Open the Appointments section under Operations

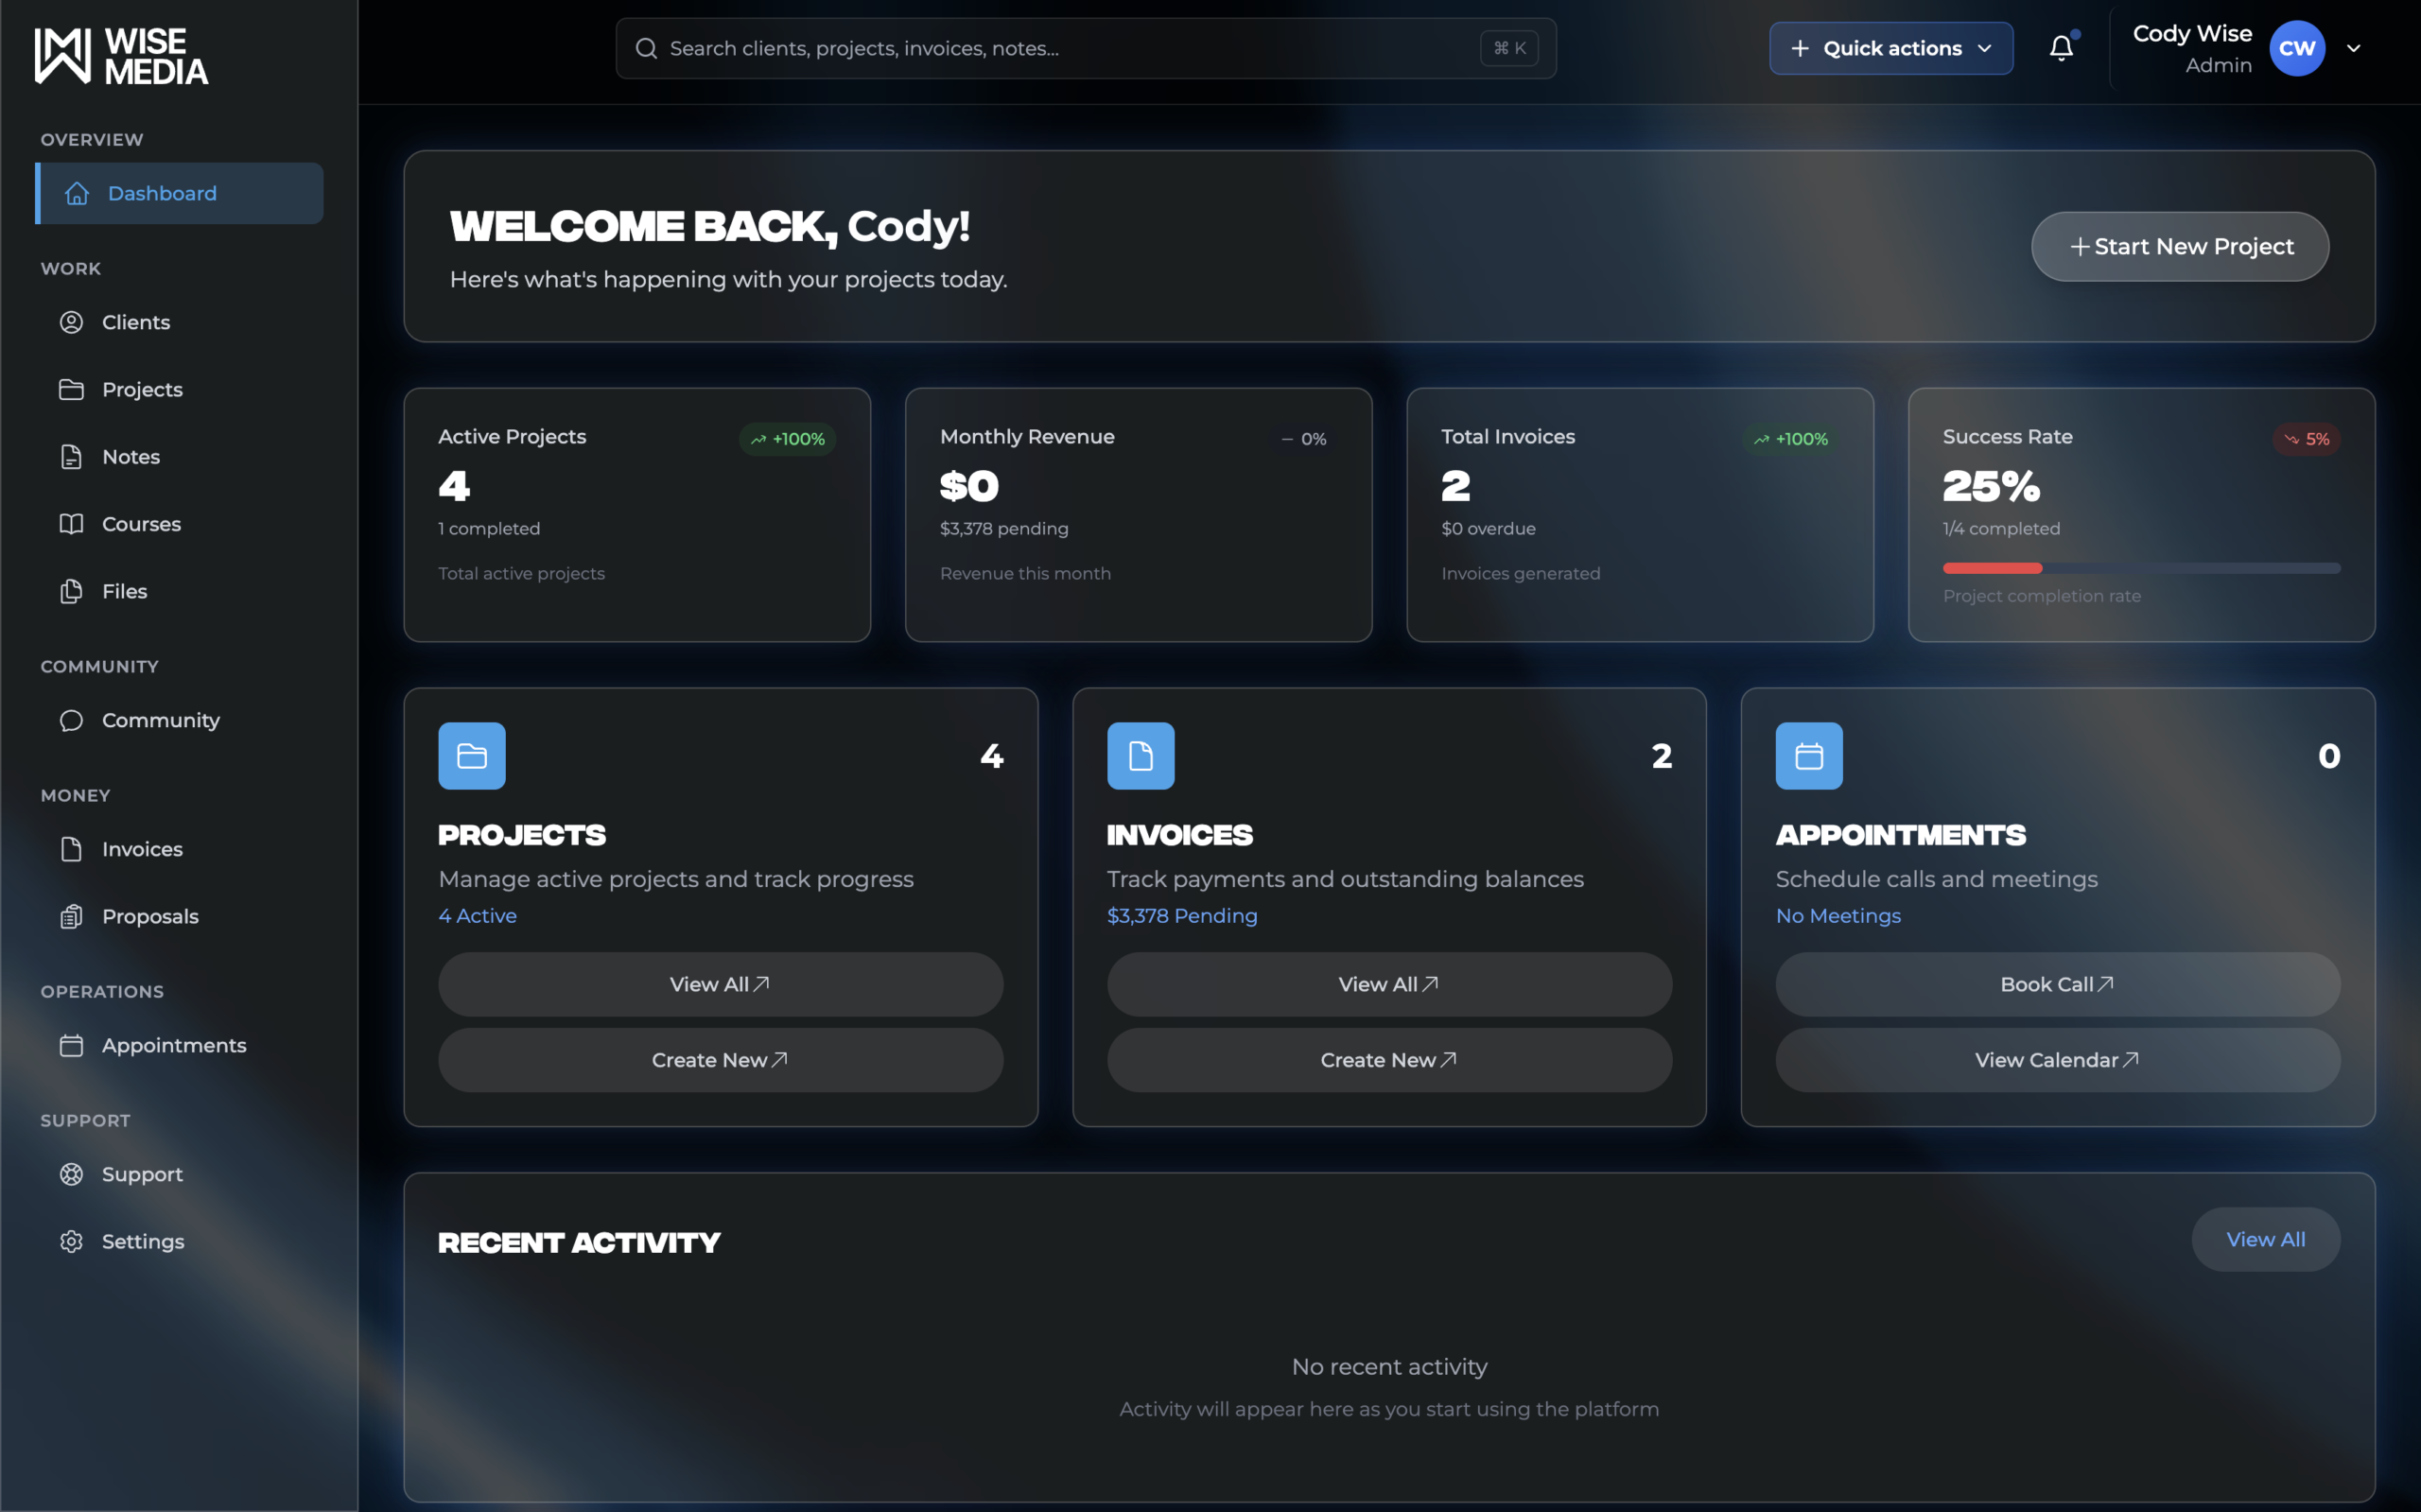coord(72,1044)
